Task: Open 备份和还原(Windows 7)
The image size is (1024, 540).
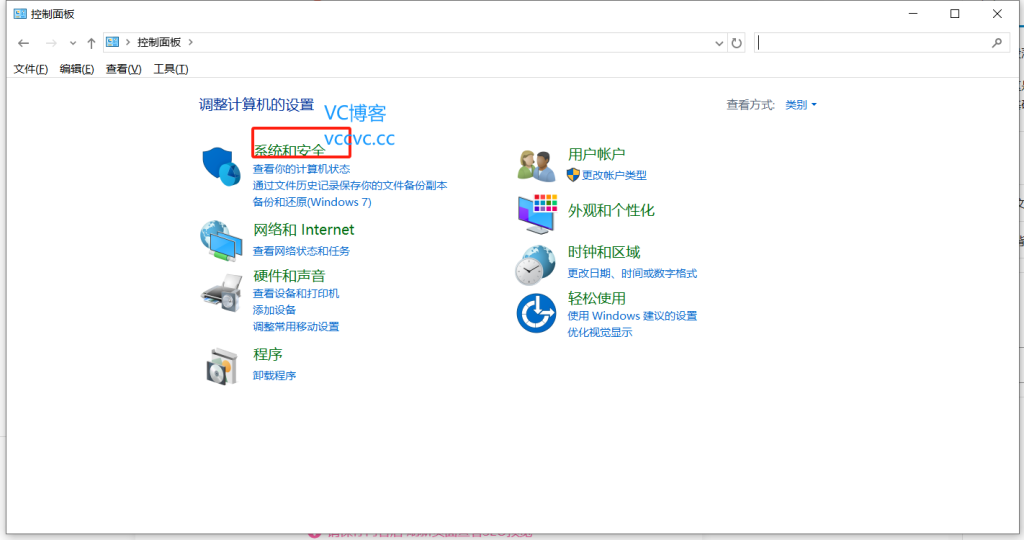Action: (x=312, y=202)
